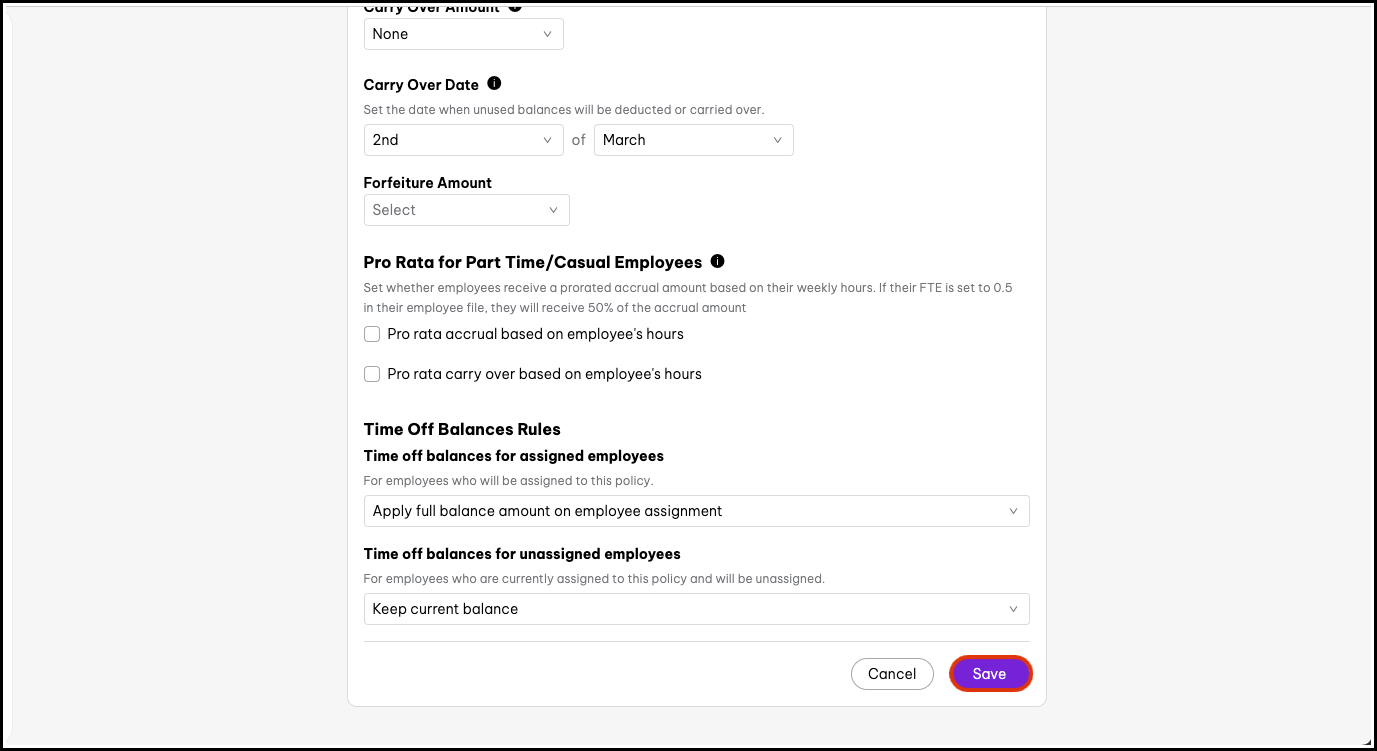The height and width of the screenshot is (751, 1377).
Task: Click the Pro Rata section info icon
Action: click(x=717, y=261)
